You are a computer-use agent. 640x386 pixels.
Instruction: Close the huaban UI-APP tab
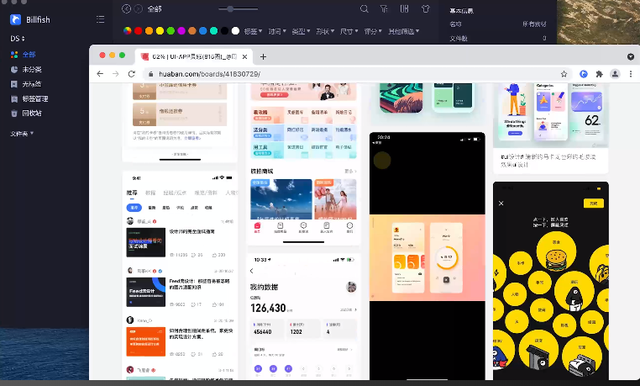244,57
